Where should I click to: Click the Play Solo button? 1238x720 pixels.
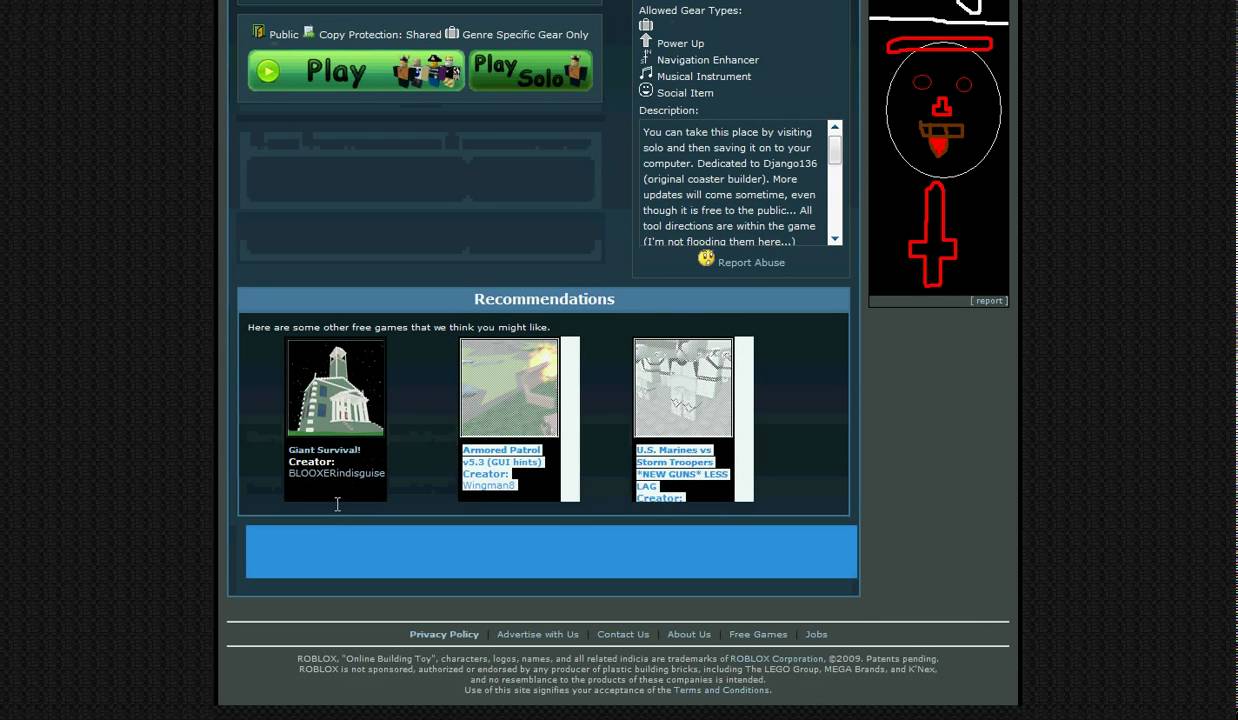tap(531, 71)
